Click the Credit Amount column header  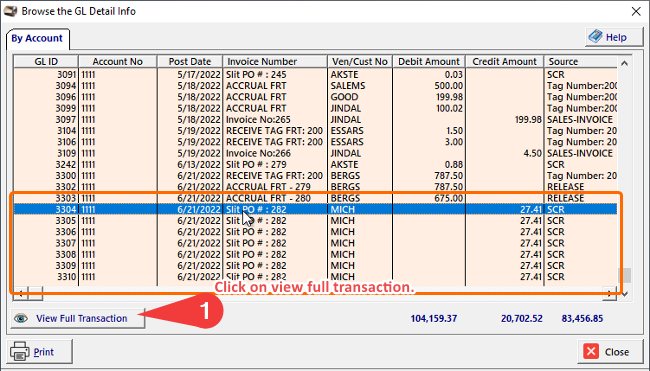point(504,61)
